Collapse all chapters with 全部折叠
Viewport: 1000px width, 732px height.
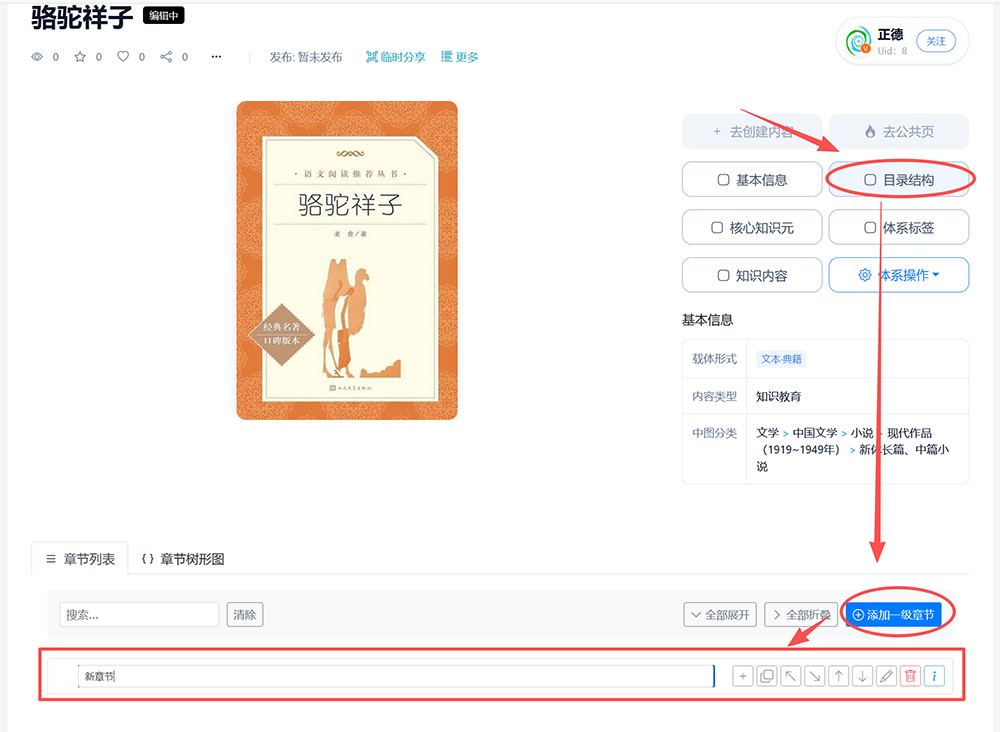[801, 615]
